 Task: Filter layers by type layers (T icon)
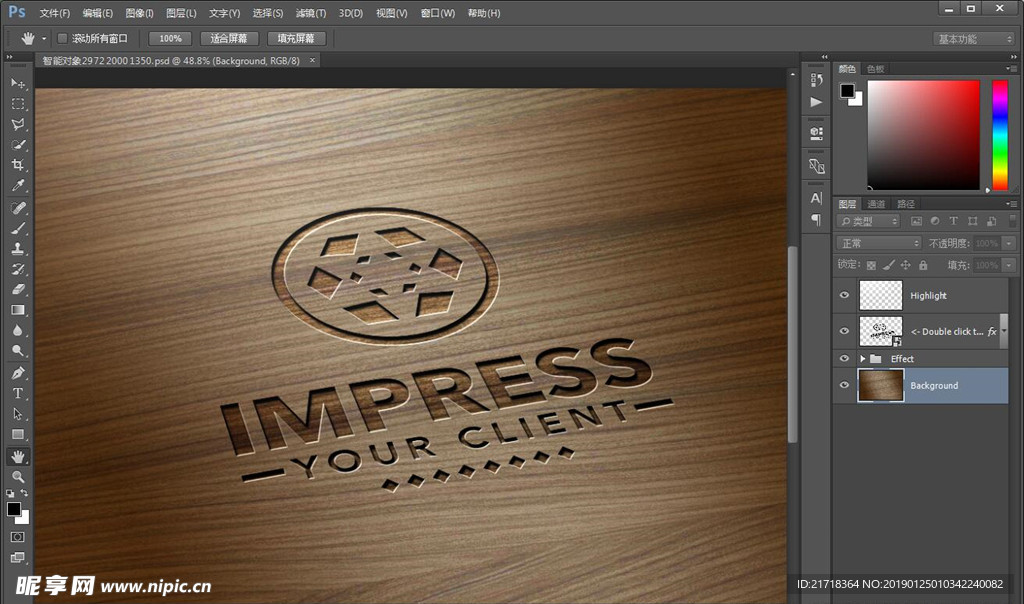point(953,221)
